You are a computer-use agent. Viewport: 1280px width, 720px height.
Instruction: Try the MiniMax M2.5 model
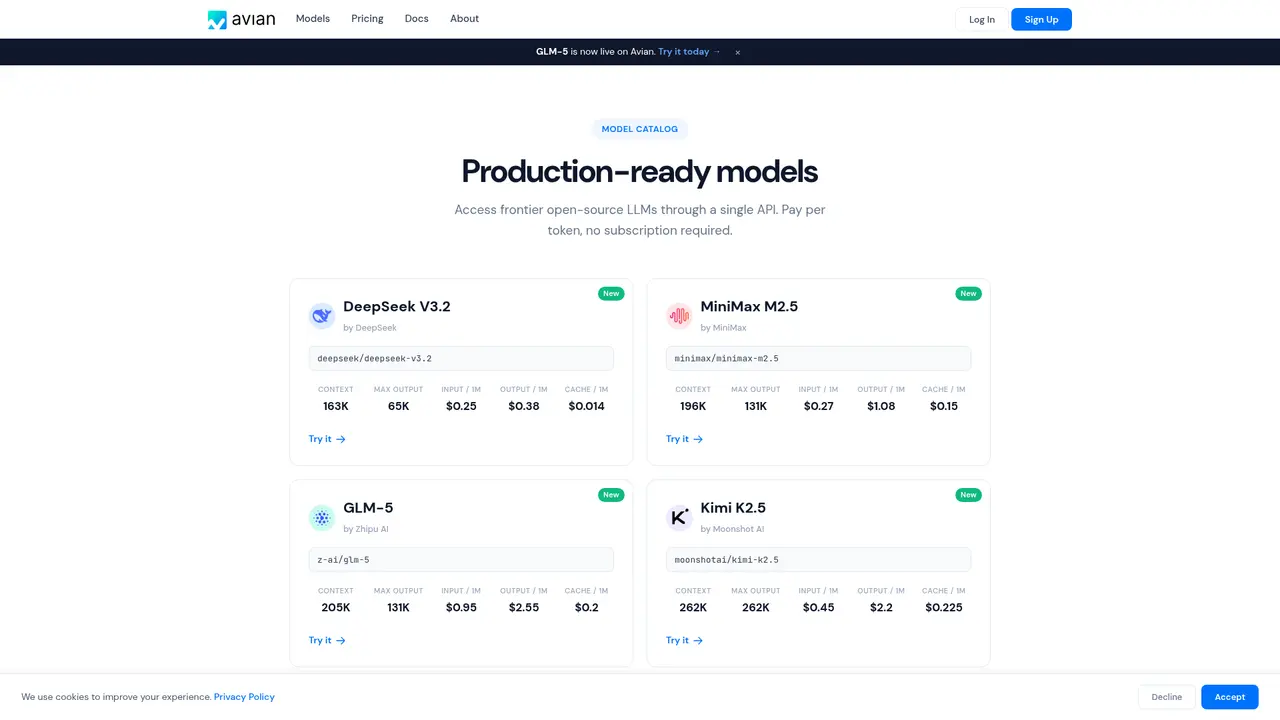coord(684,439)
